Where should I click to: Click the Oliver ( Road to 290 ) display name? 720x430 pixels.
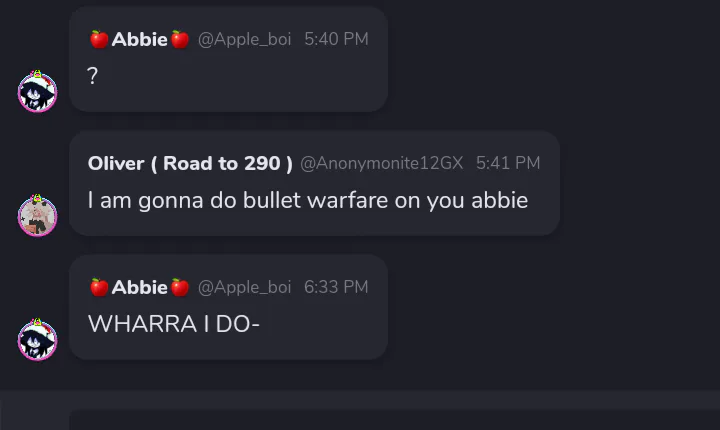pyautogui.click(x=190, y=164)
